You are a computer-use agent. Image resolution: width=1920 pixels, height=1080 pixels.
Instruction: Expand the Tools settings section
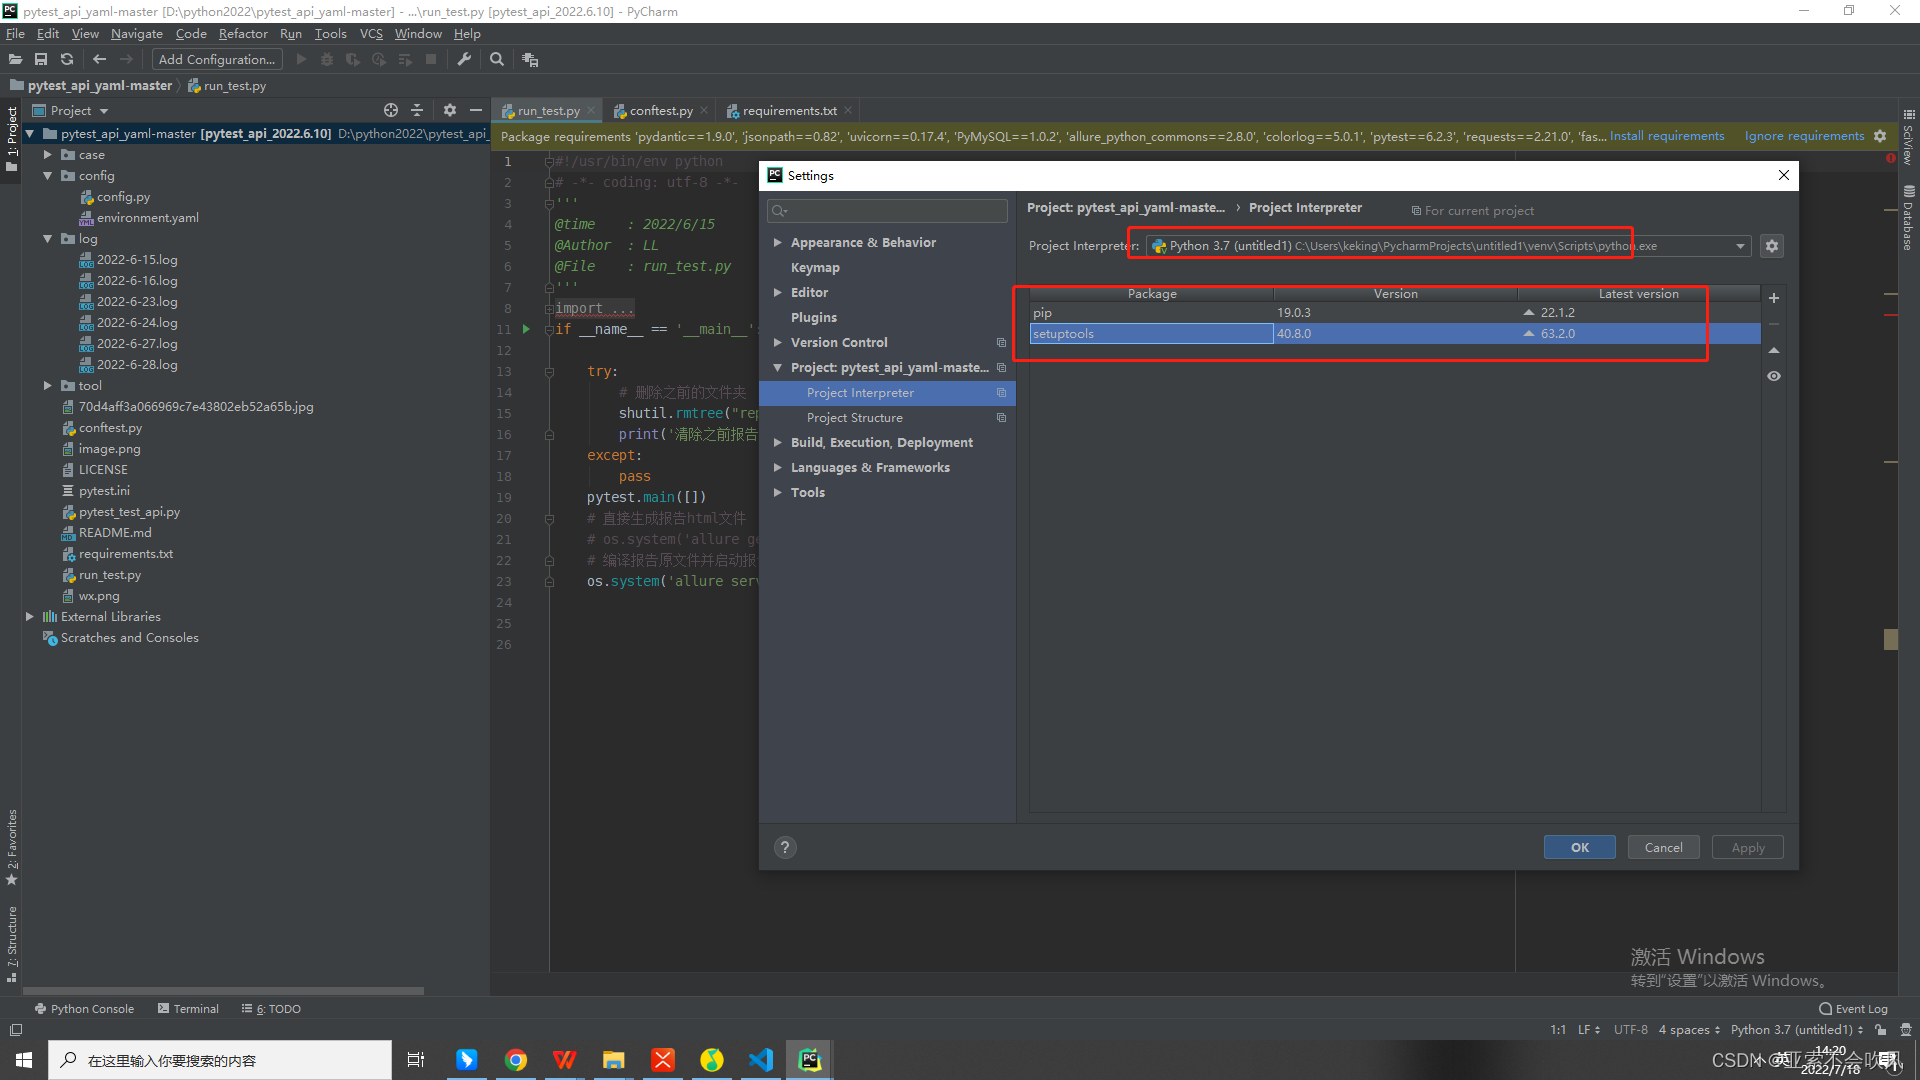[777, 493]
